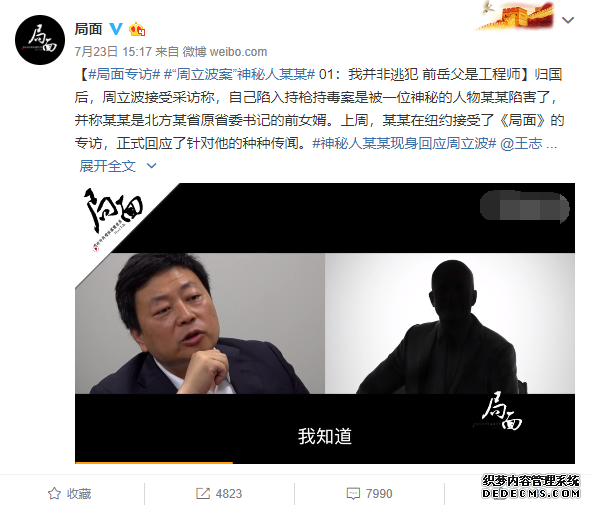Click the blue verified V badge
Screen dimensions: 591x508
(x=116, y=29)
